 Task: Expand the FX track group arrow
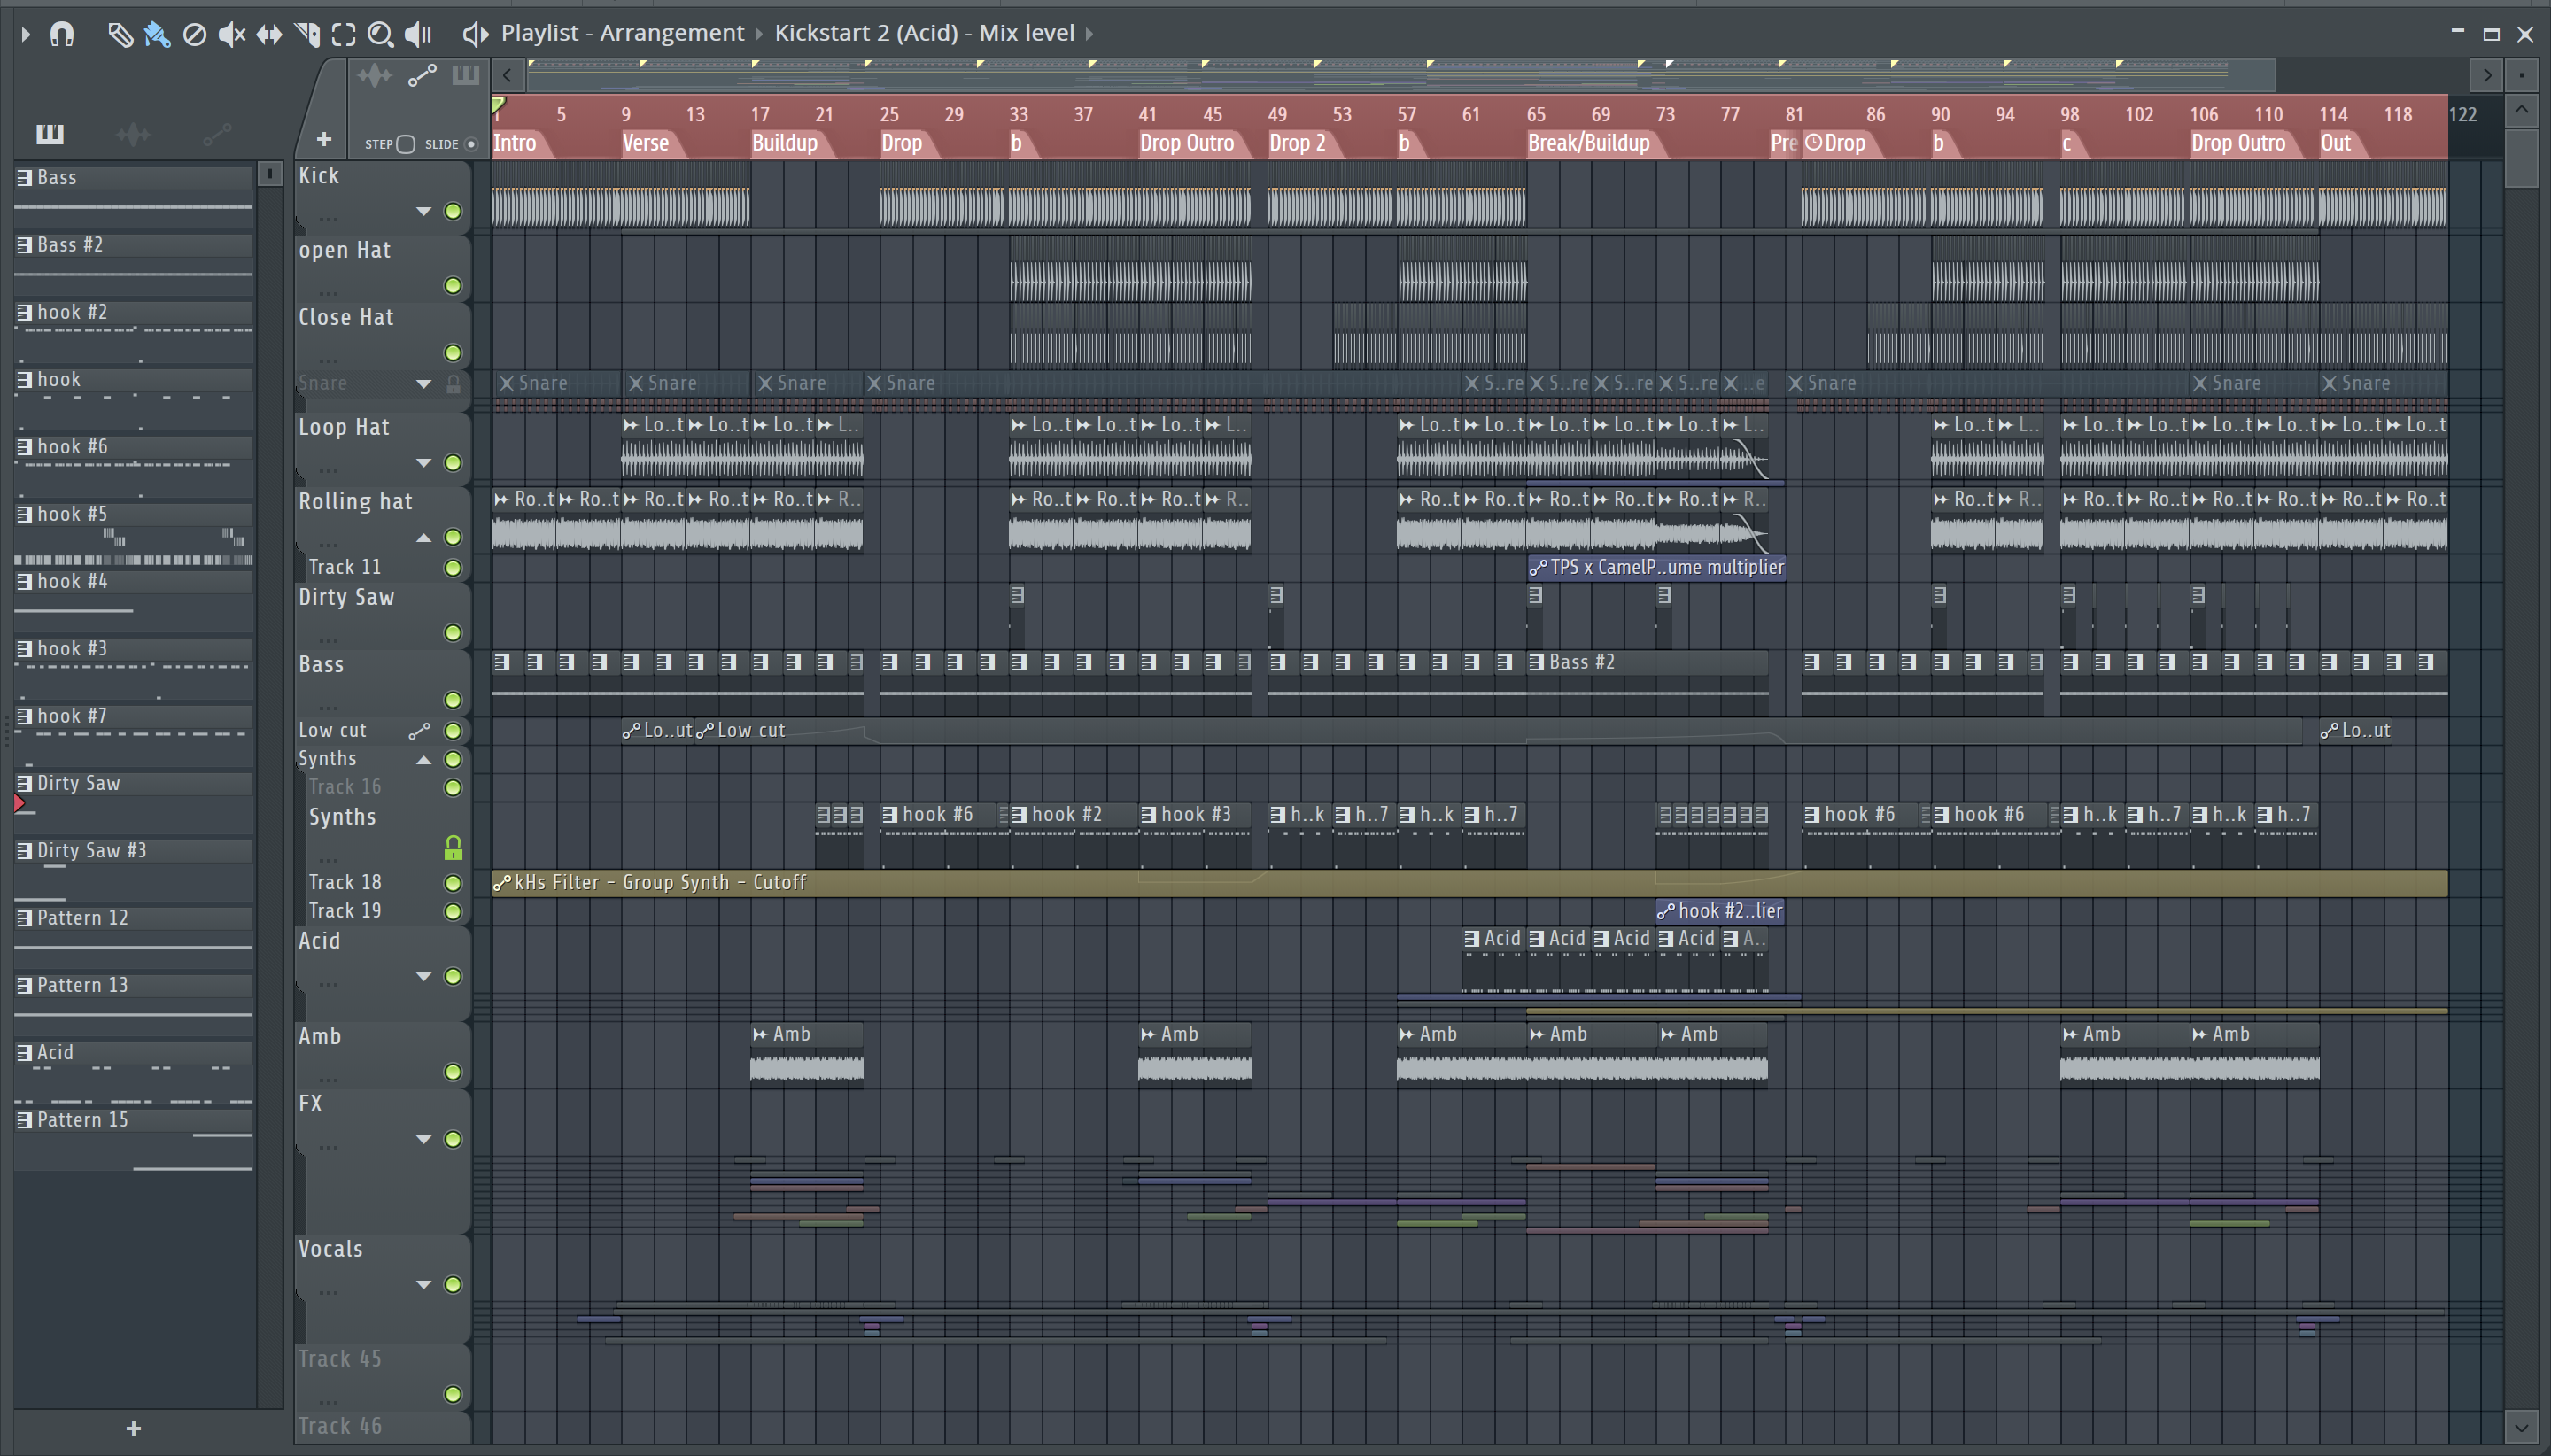point(424,1139)
